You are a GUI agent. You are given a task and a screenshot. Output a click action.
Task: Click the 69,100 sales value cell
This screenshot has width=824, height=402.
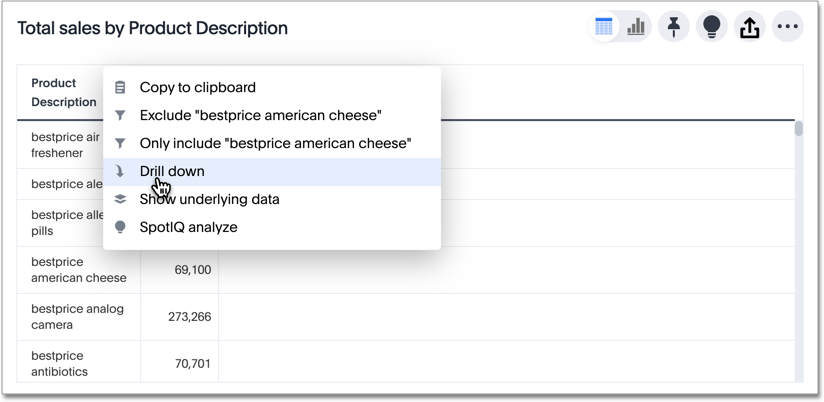click(x=192, y=270)
